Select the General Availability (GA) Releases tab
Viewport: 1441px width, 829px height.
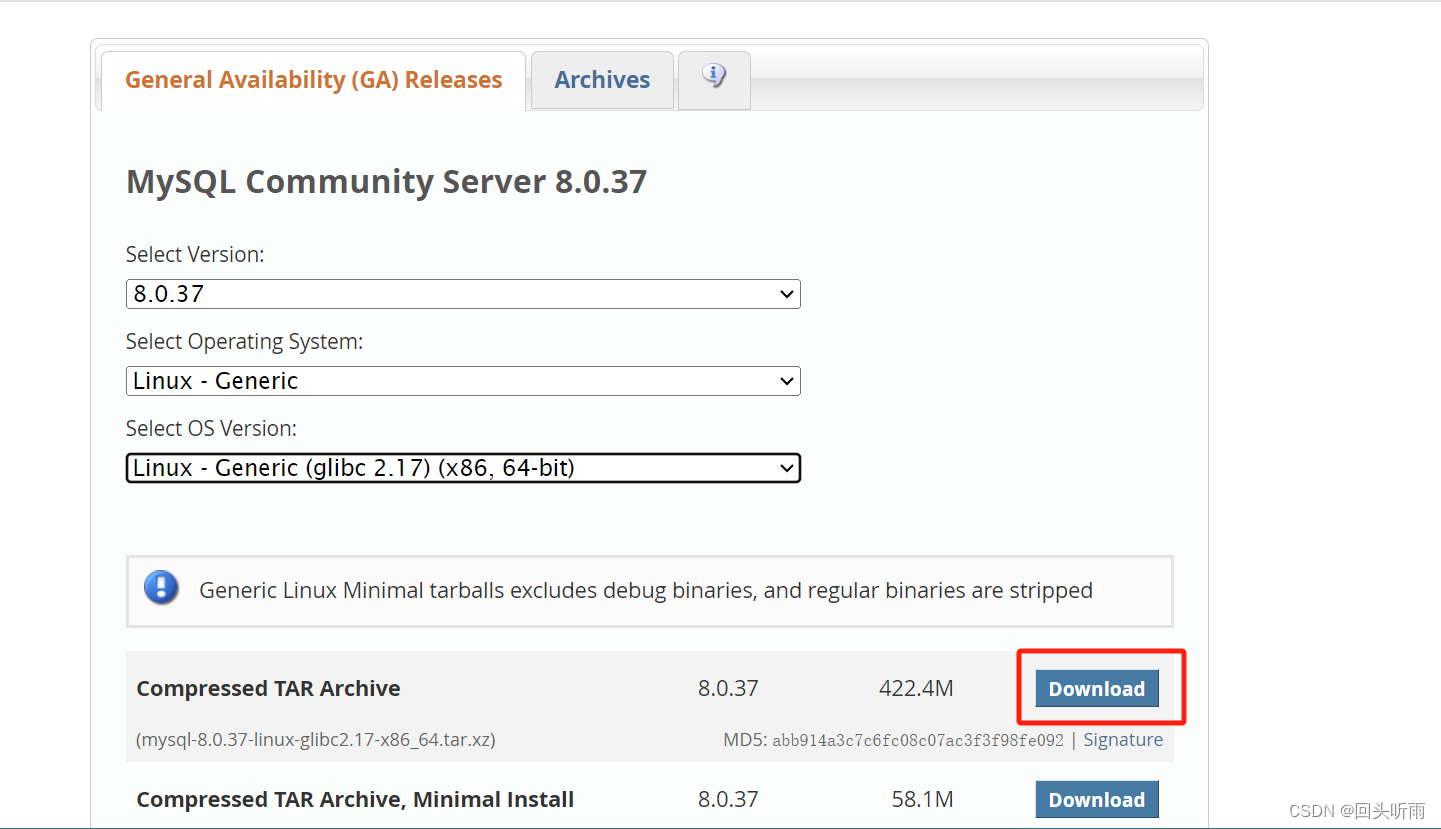[x=311, y=79]
